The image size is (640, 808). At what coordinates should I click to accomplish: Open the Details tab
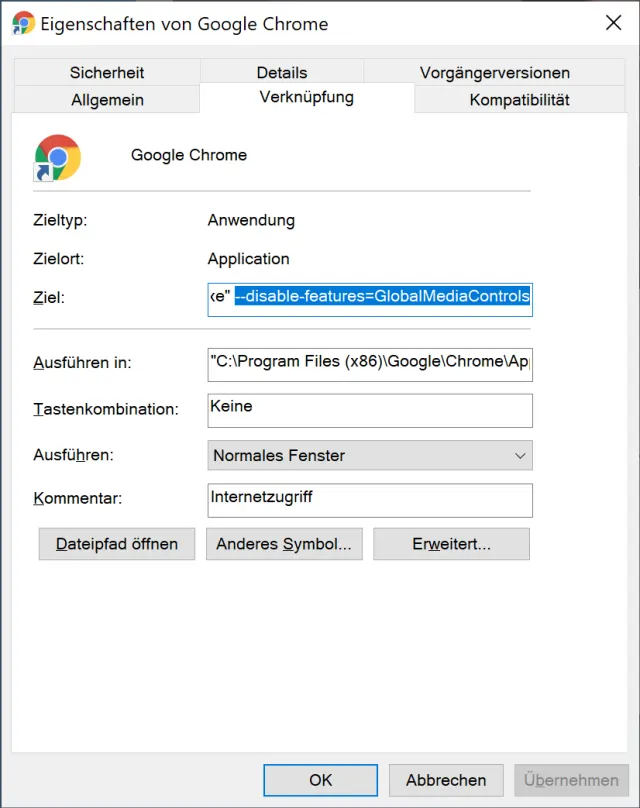tap(282, 73)
